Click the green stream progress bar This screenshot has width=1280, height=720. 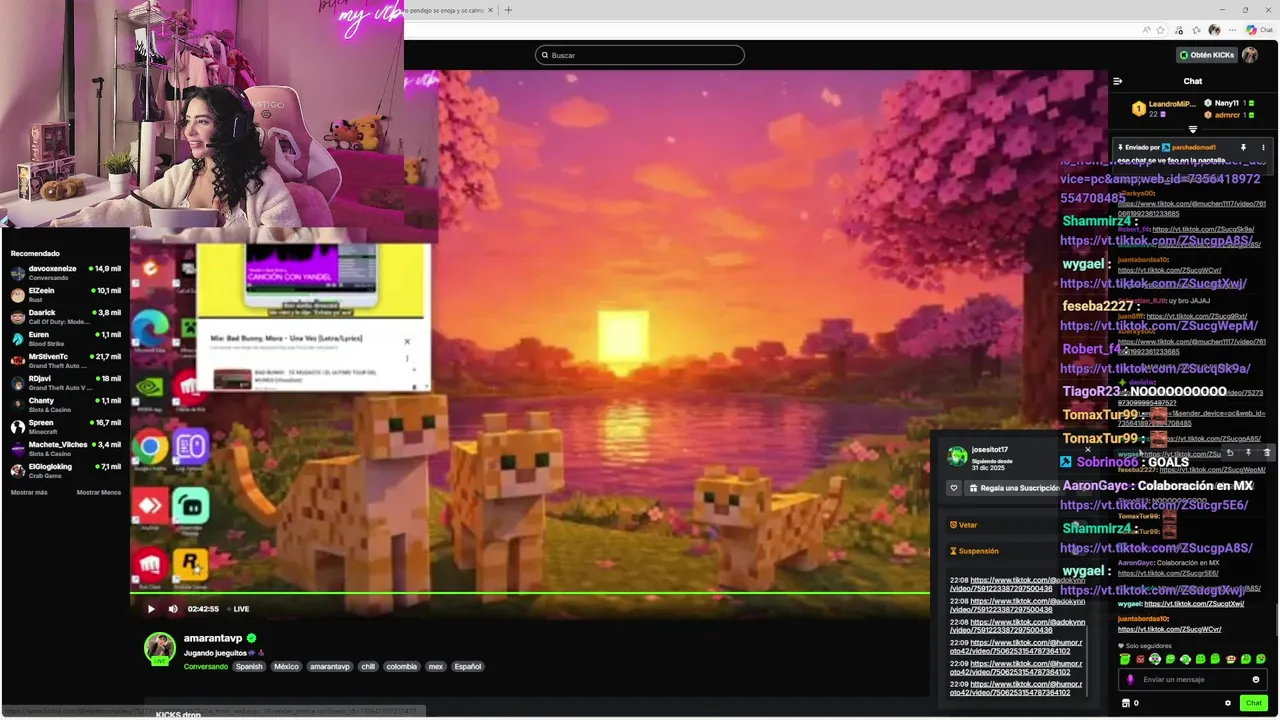pos(530,594)
